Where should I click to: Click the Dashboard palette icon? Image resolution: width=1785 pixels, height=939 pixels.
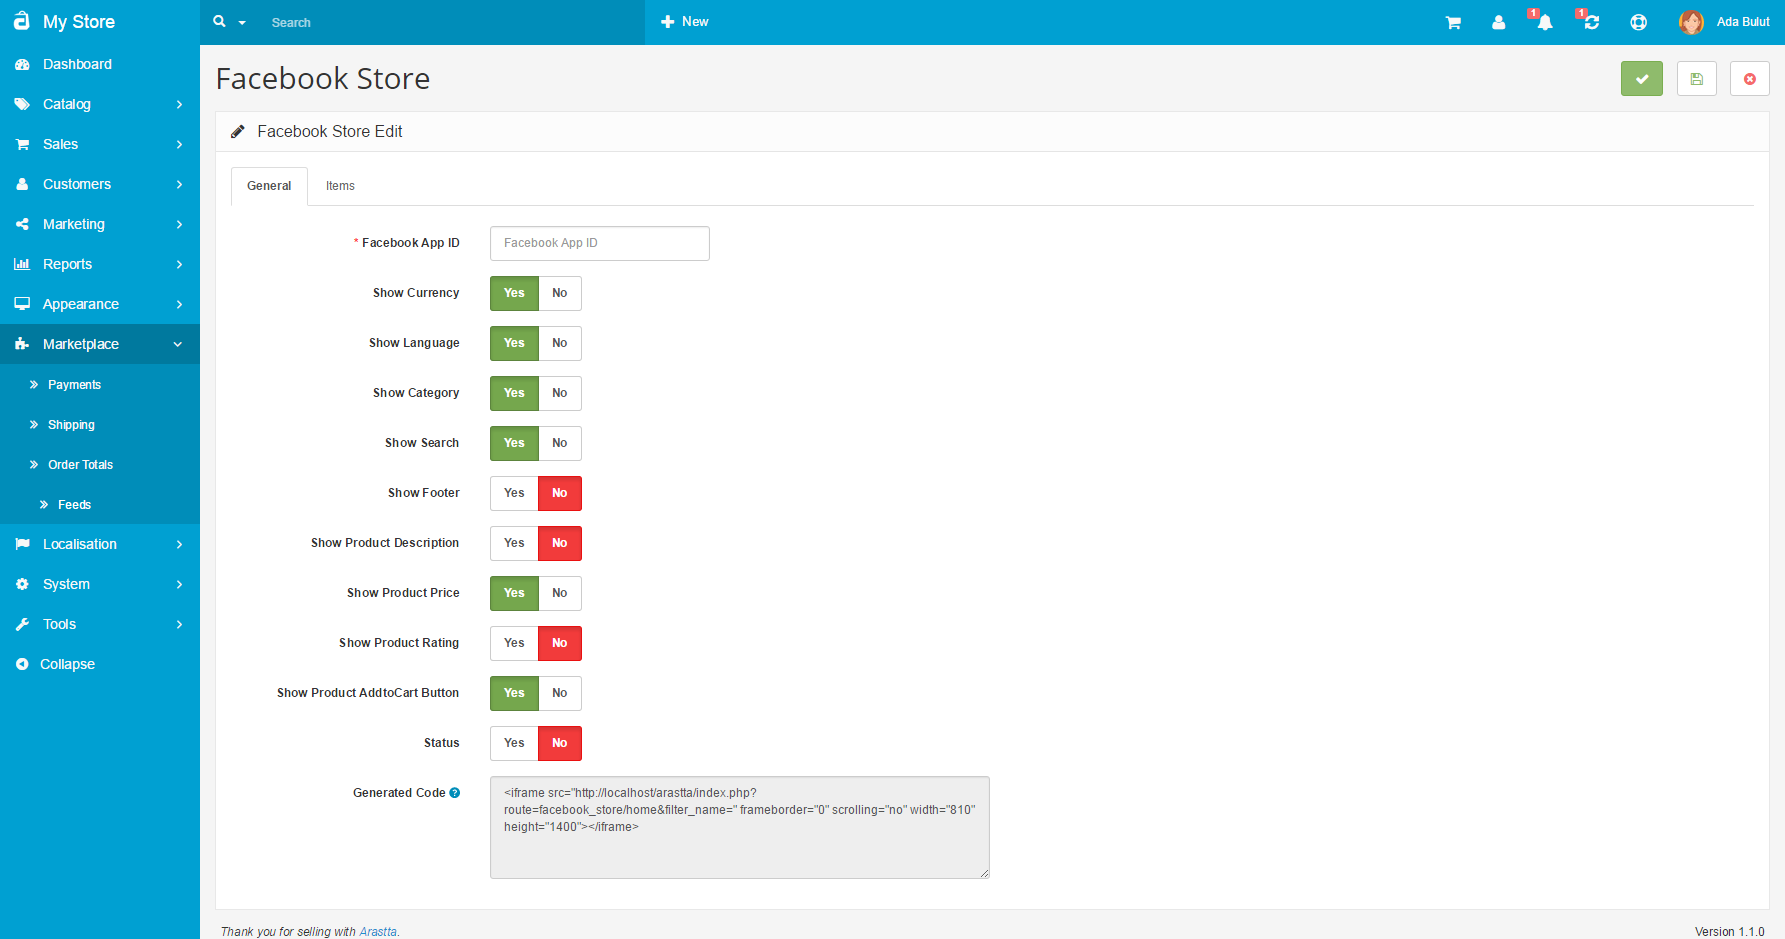pyautogui.click(x=22, y=64)
